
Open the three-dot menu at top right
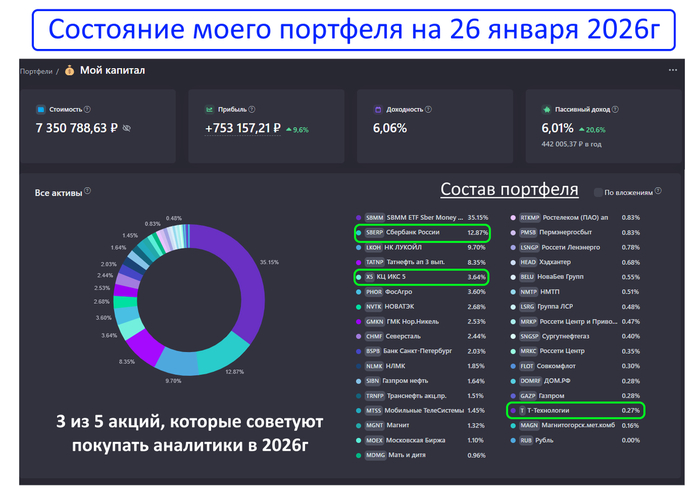(673, 71)
